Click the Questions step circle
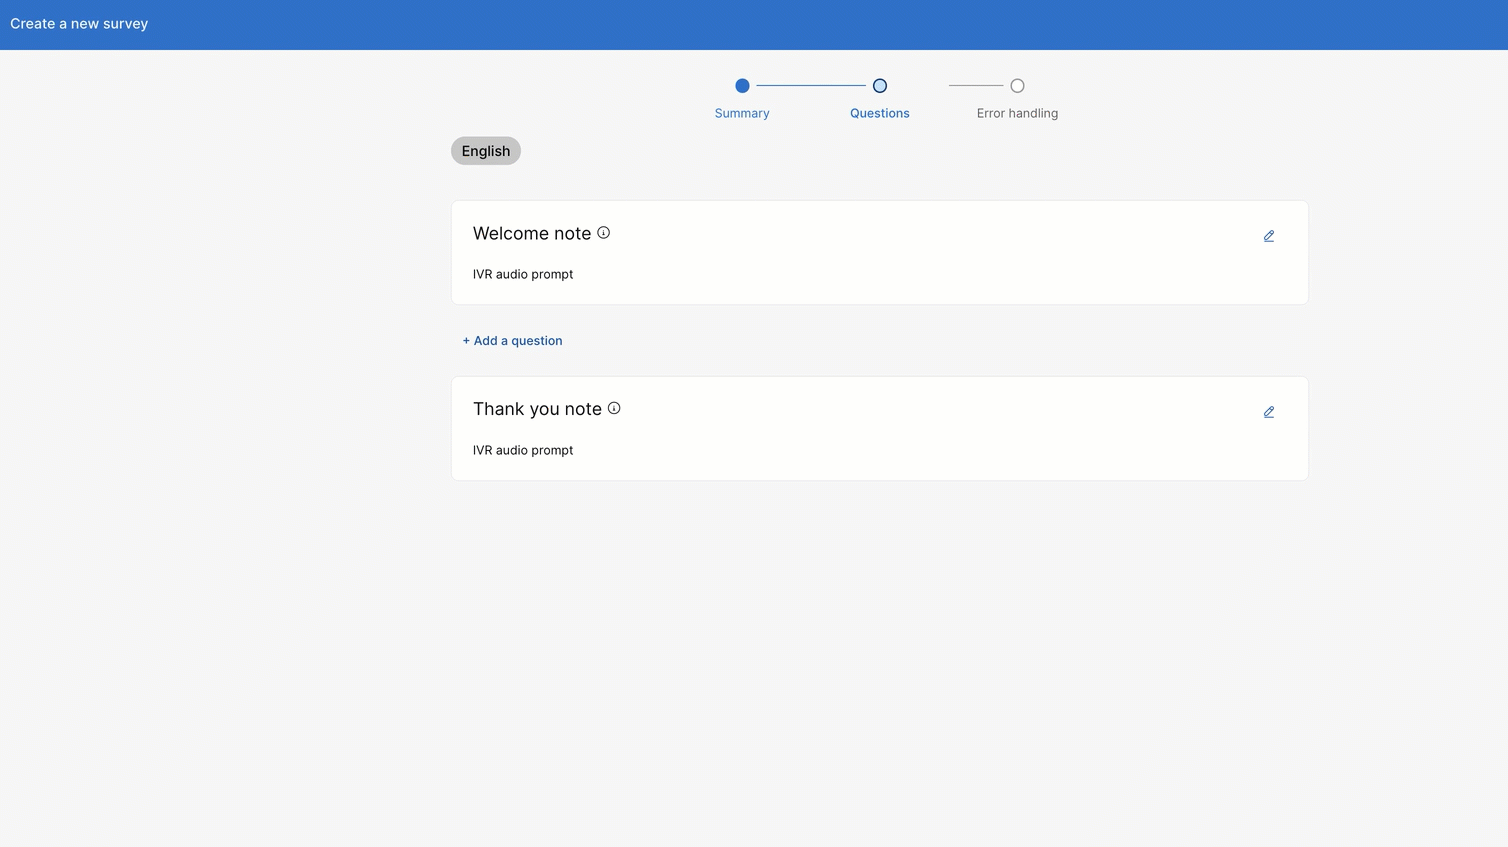Screen dimensions: 1508x847 (879, 86)
